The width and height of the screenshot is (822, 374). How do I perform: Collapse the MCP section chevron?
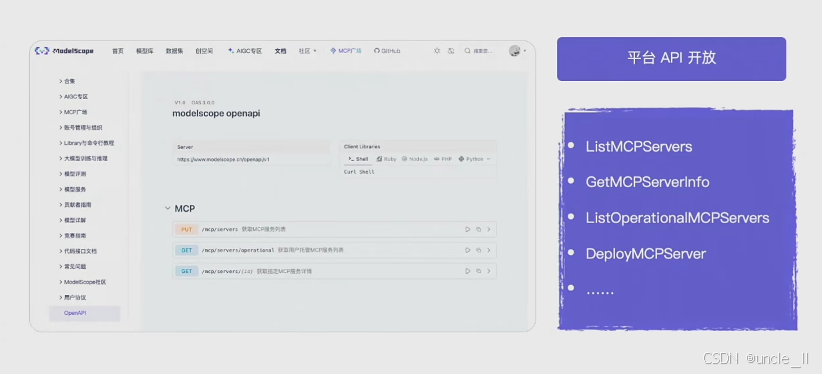(168, 208)
